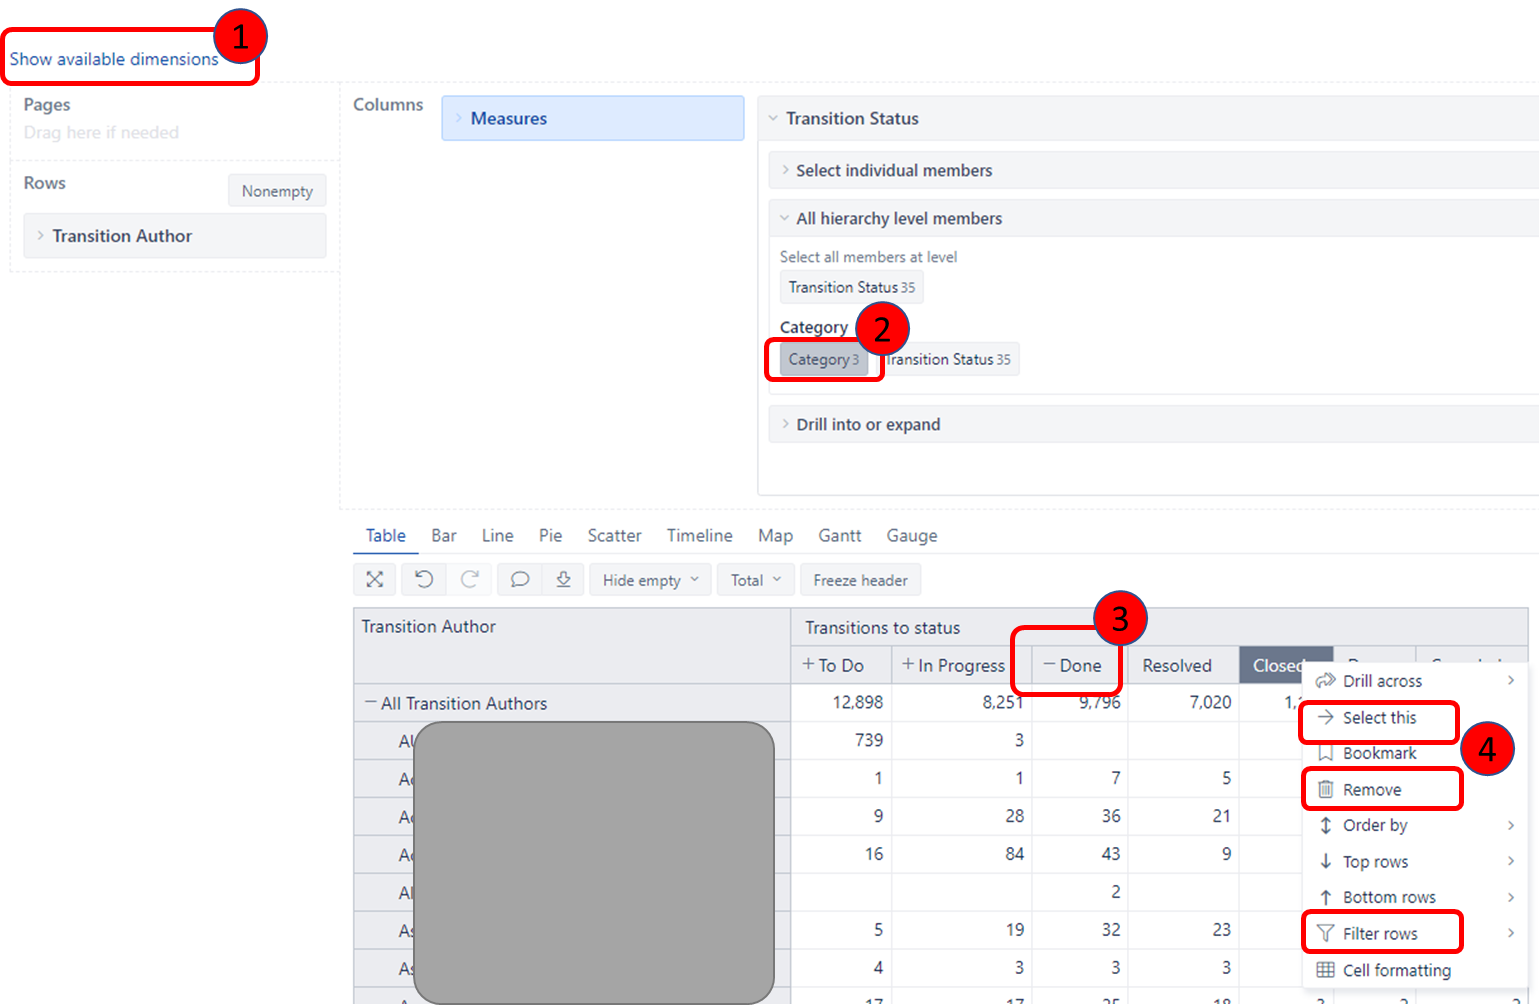This screenshot has height=1005, width=1539.
Task: Choose Select this from context menu
Action: 1378,718
